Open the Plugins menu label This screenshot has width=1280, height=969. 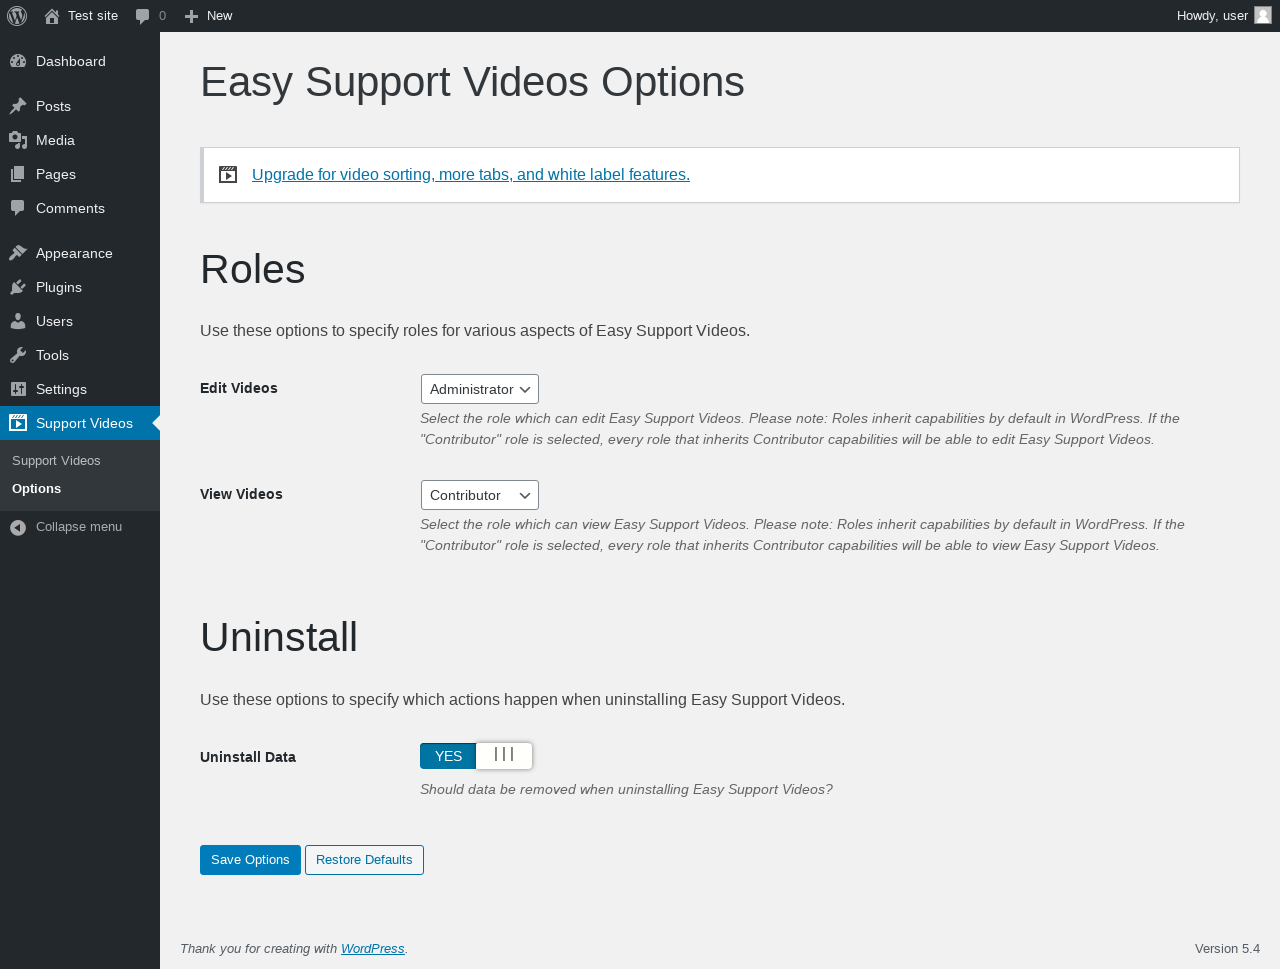pos(59,287)
